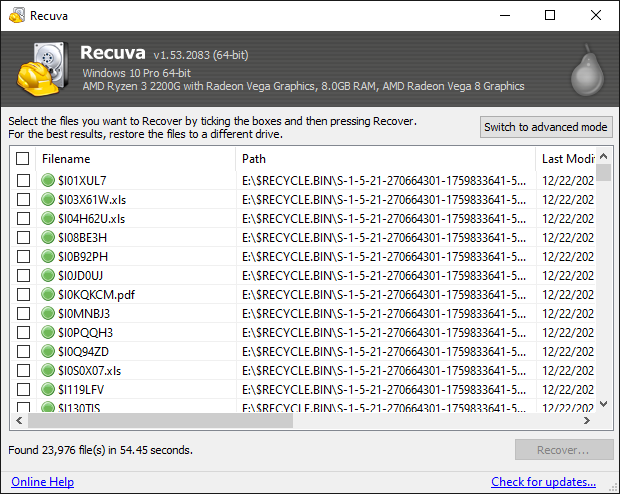Open the Online Help link
This screenshot has height=494, width=620.
coord(42,482)
